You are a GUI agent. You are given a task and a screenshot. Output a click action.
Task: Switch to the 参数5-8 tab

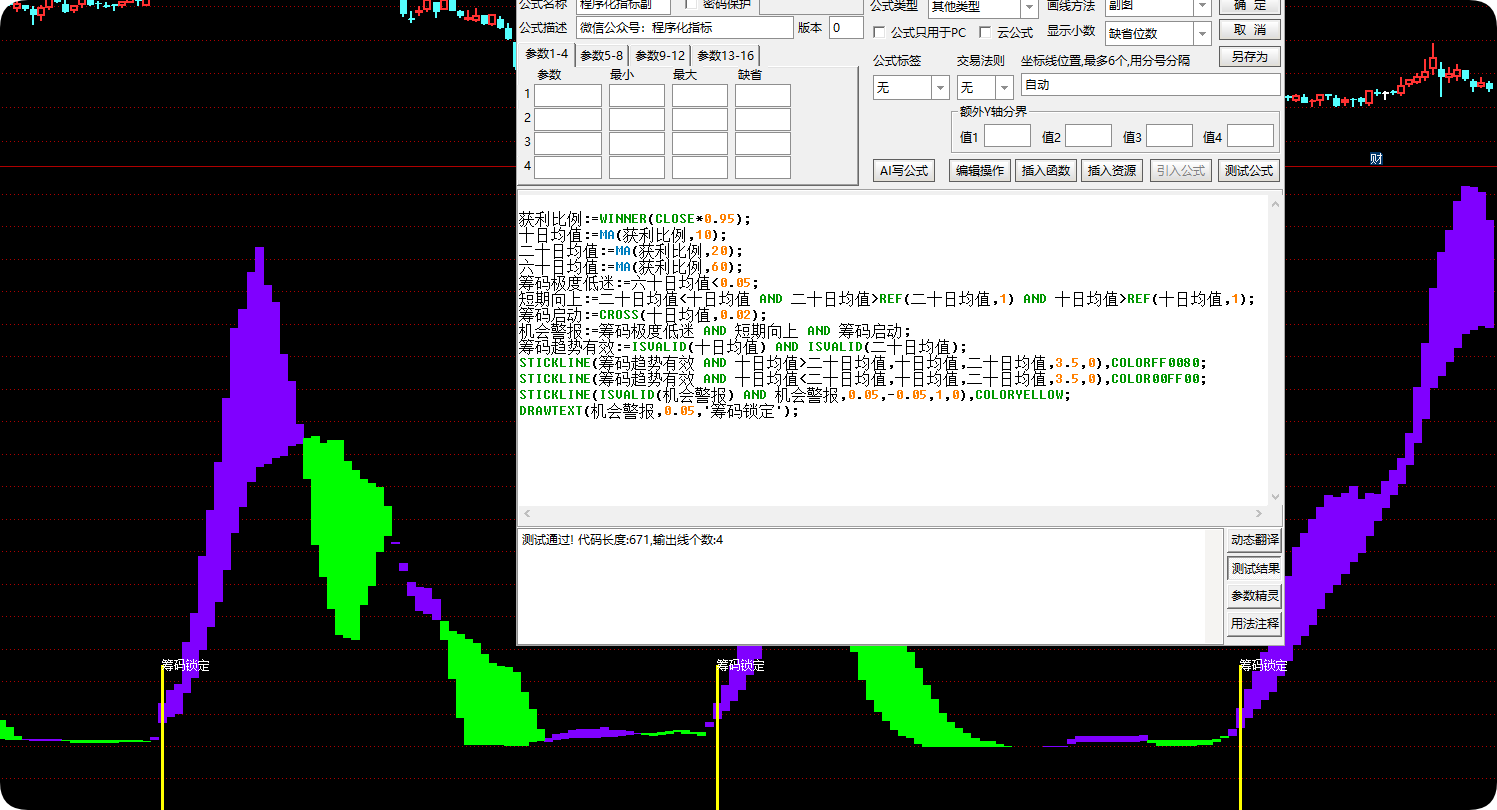(601, 56)
